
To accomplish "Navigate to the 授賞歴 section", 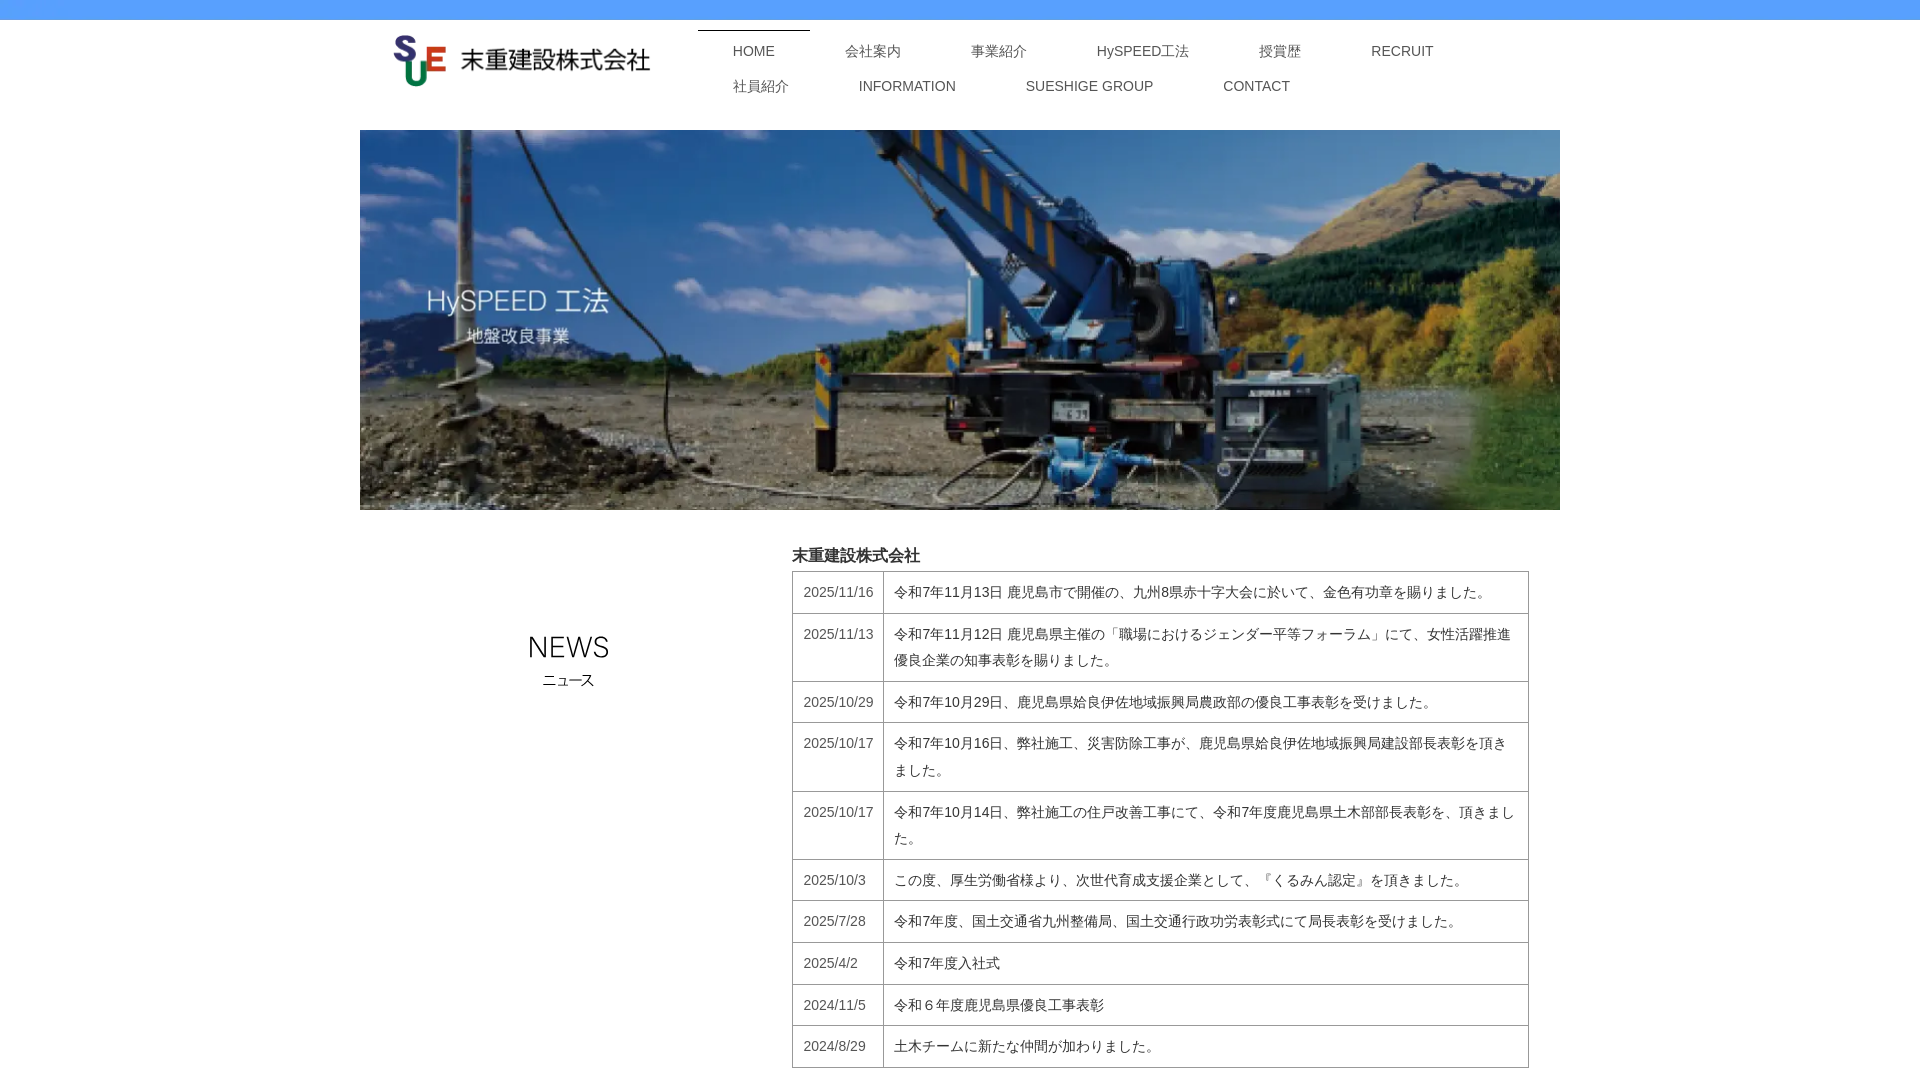I will (1281, 51).
